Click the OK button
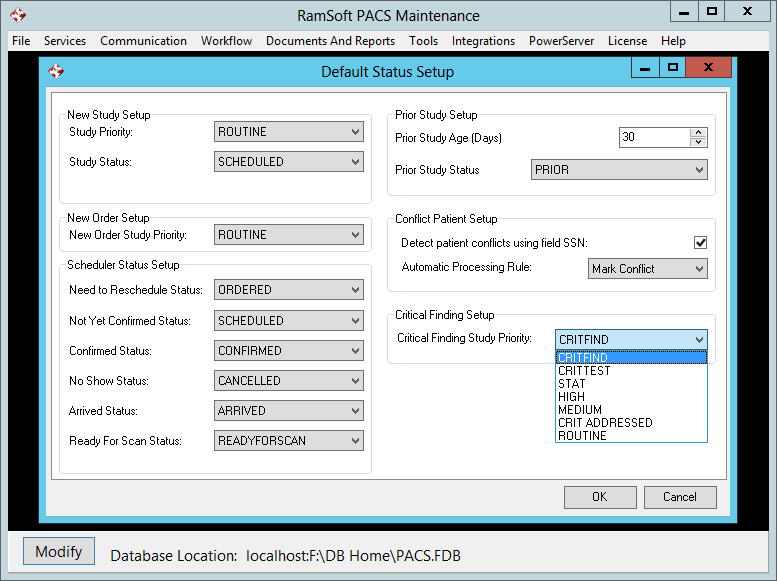Screen dimensions: 777x581 tap(599, 497)
